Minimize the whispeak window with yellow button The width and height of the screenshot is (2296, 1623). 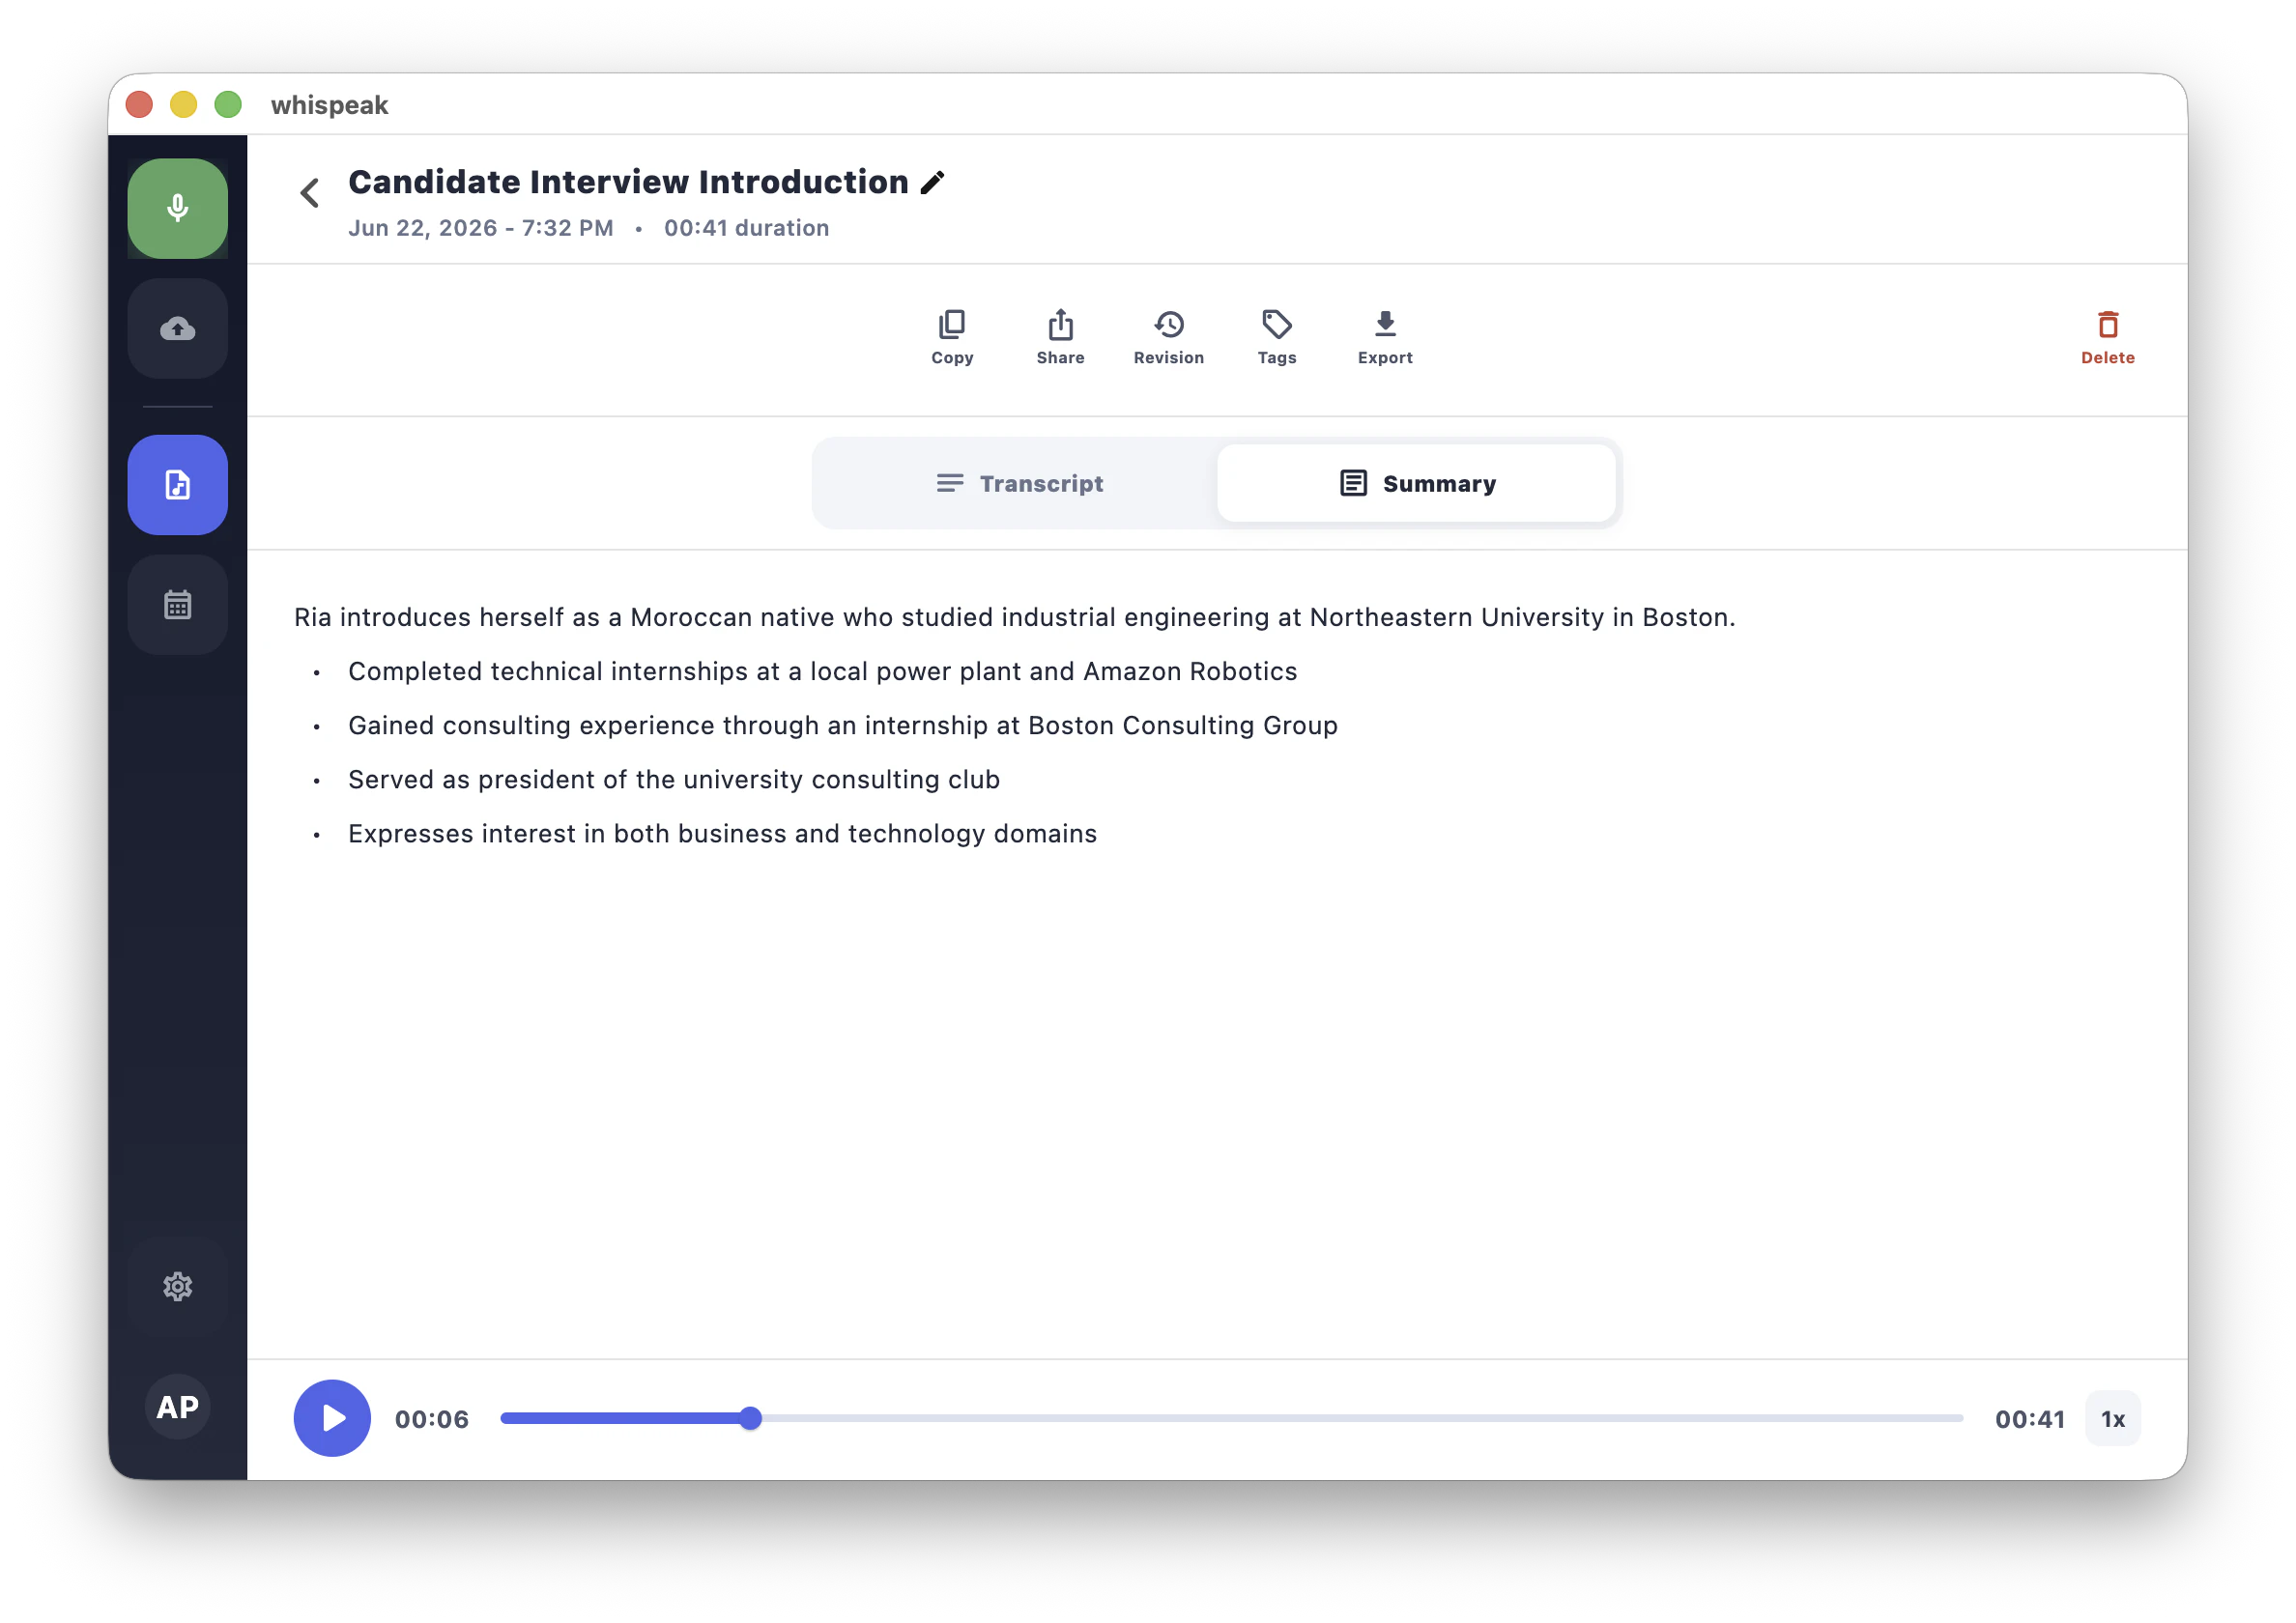(x=184, y=104)
